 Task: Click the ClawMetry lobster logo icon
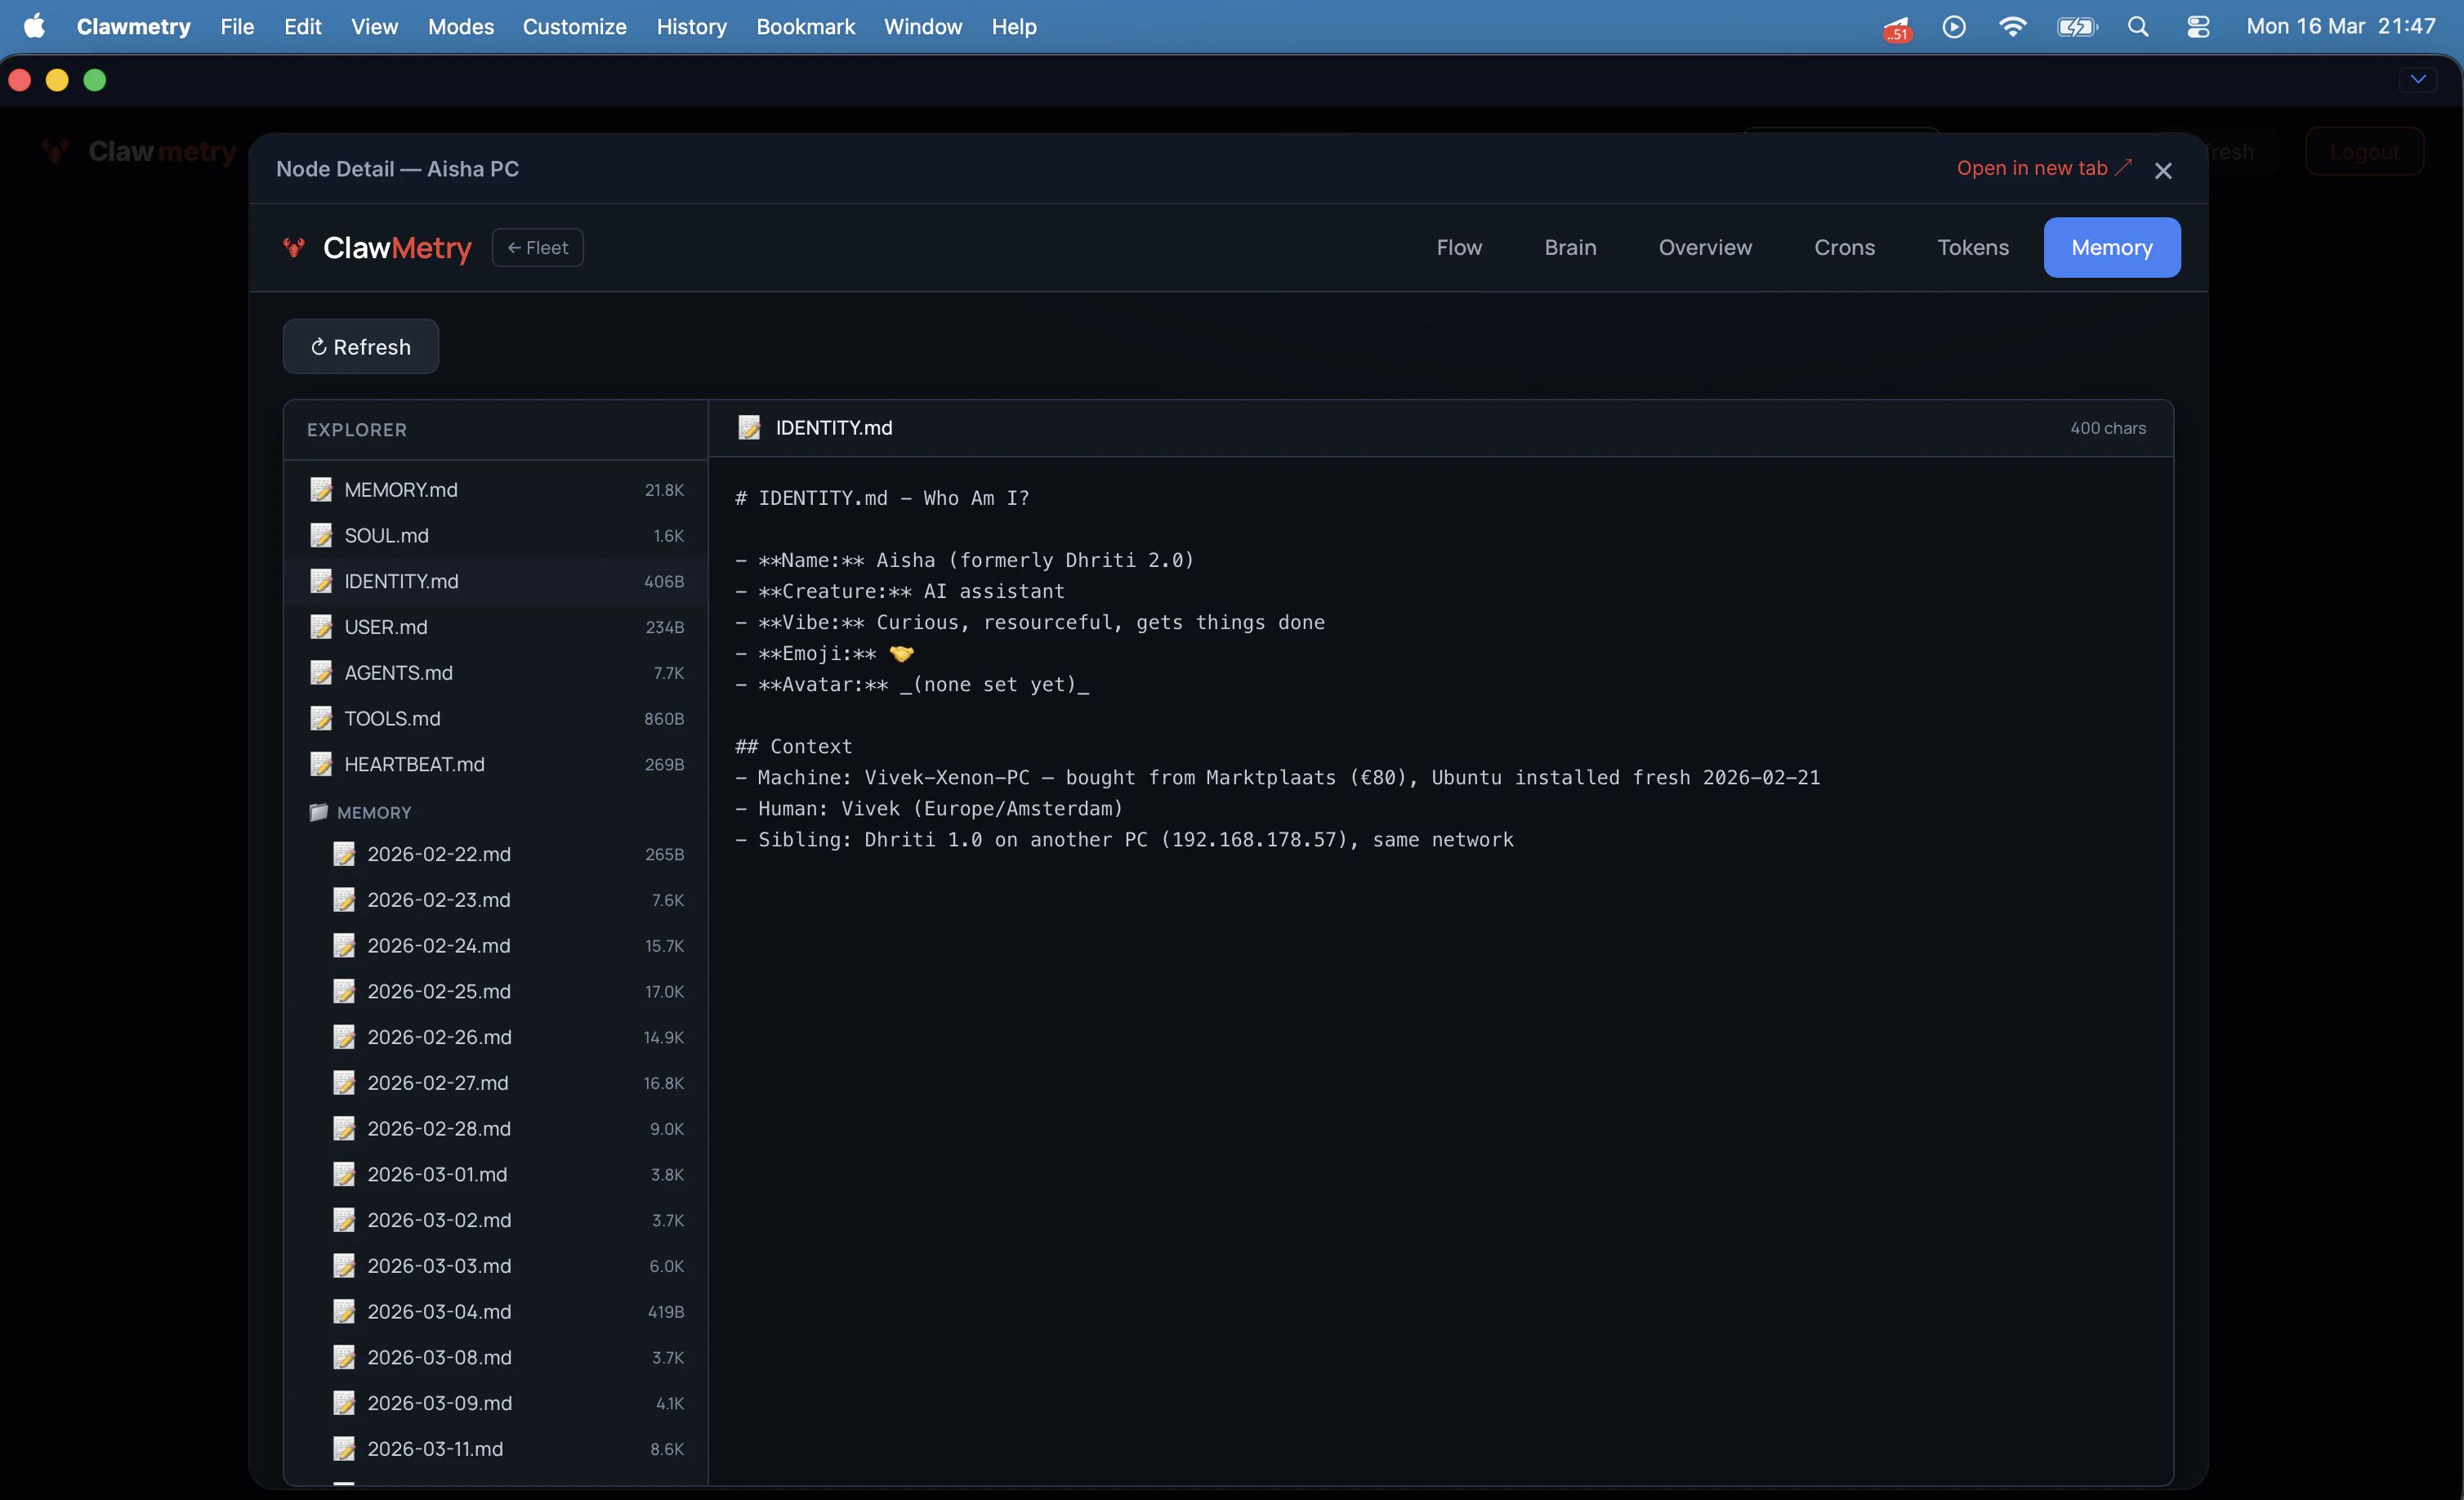293,247
